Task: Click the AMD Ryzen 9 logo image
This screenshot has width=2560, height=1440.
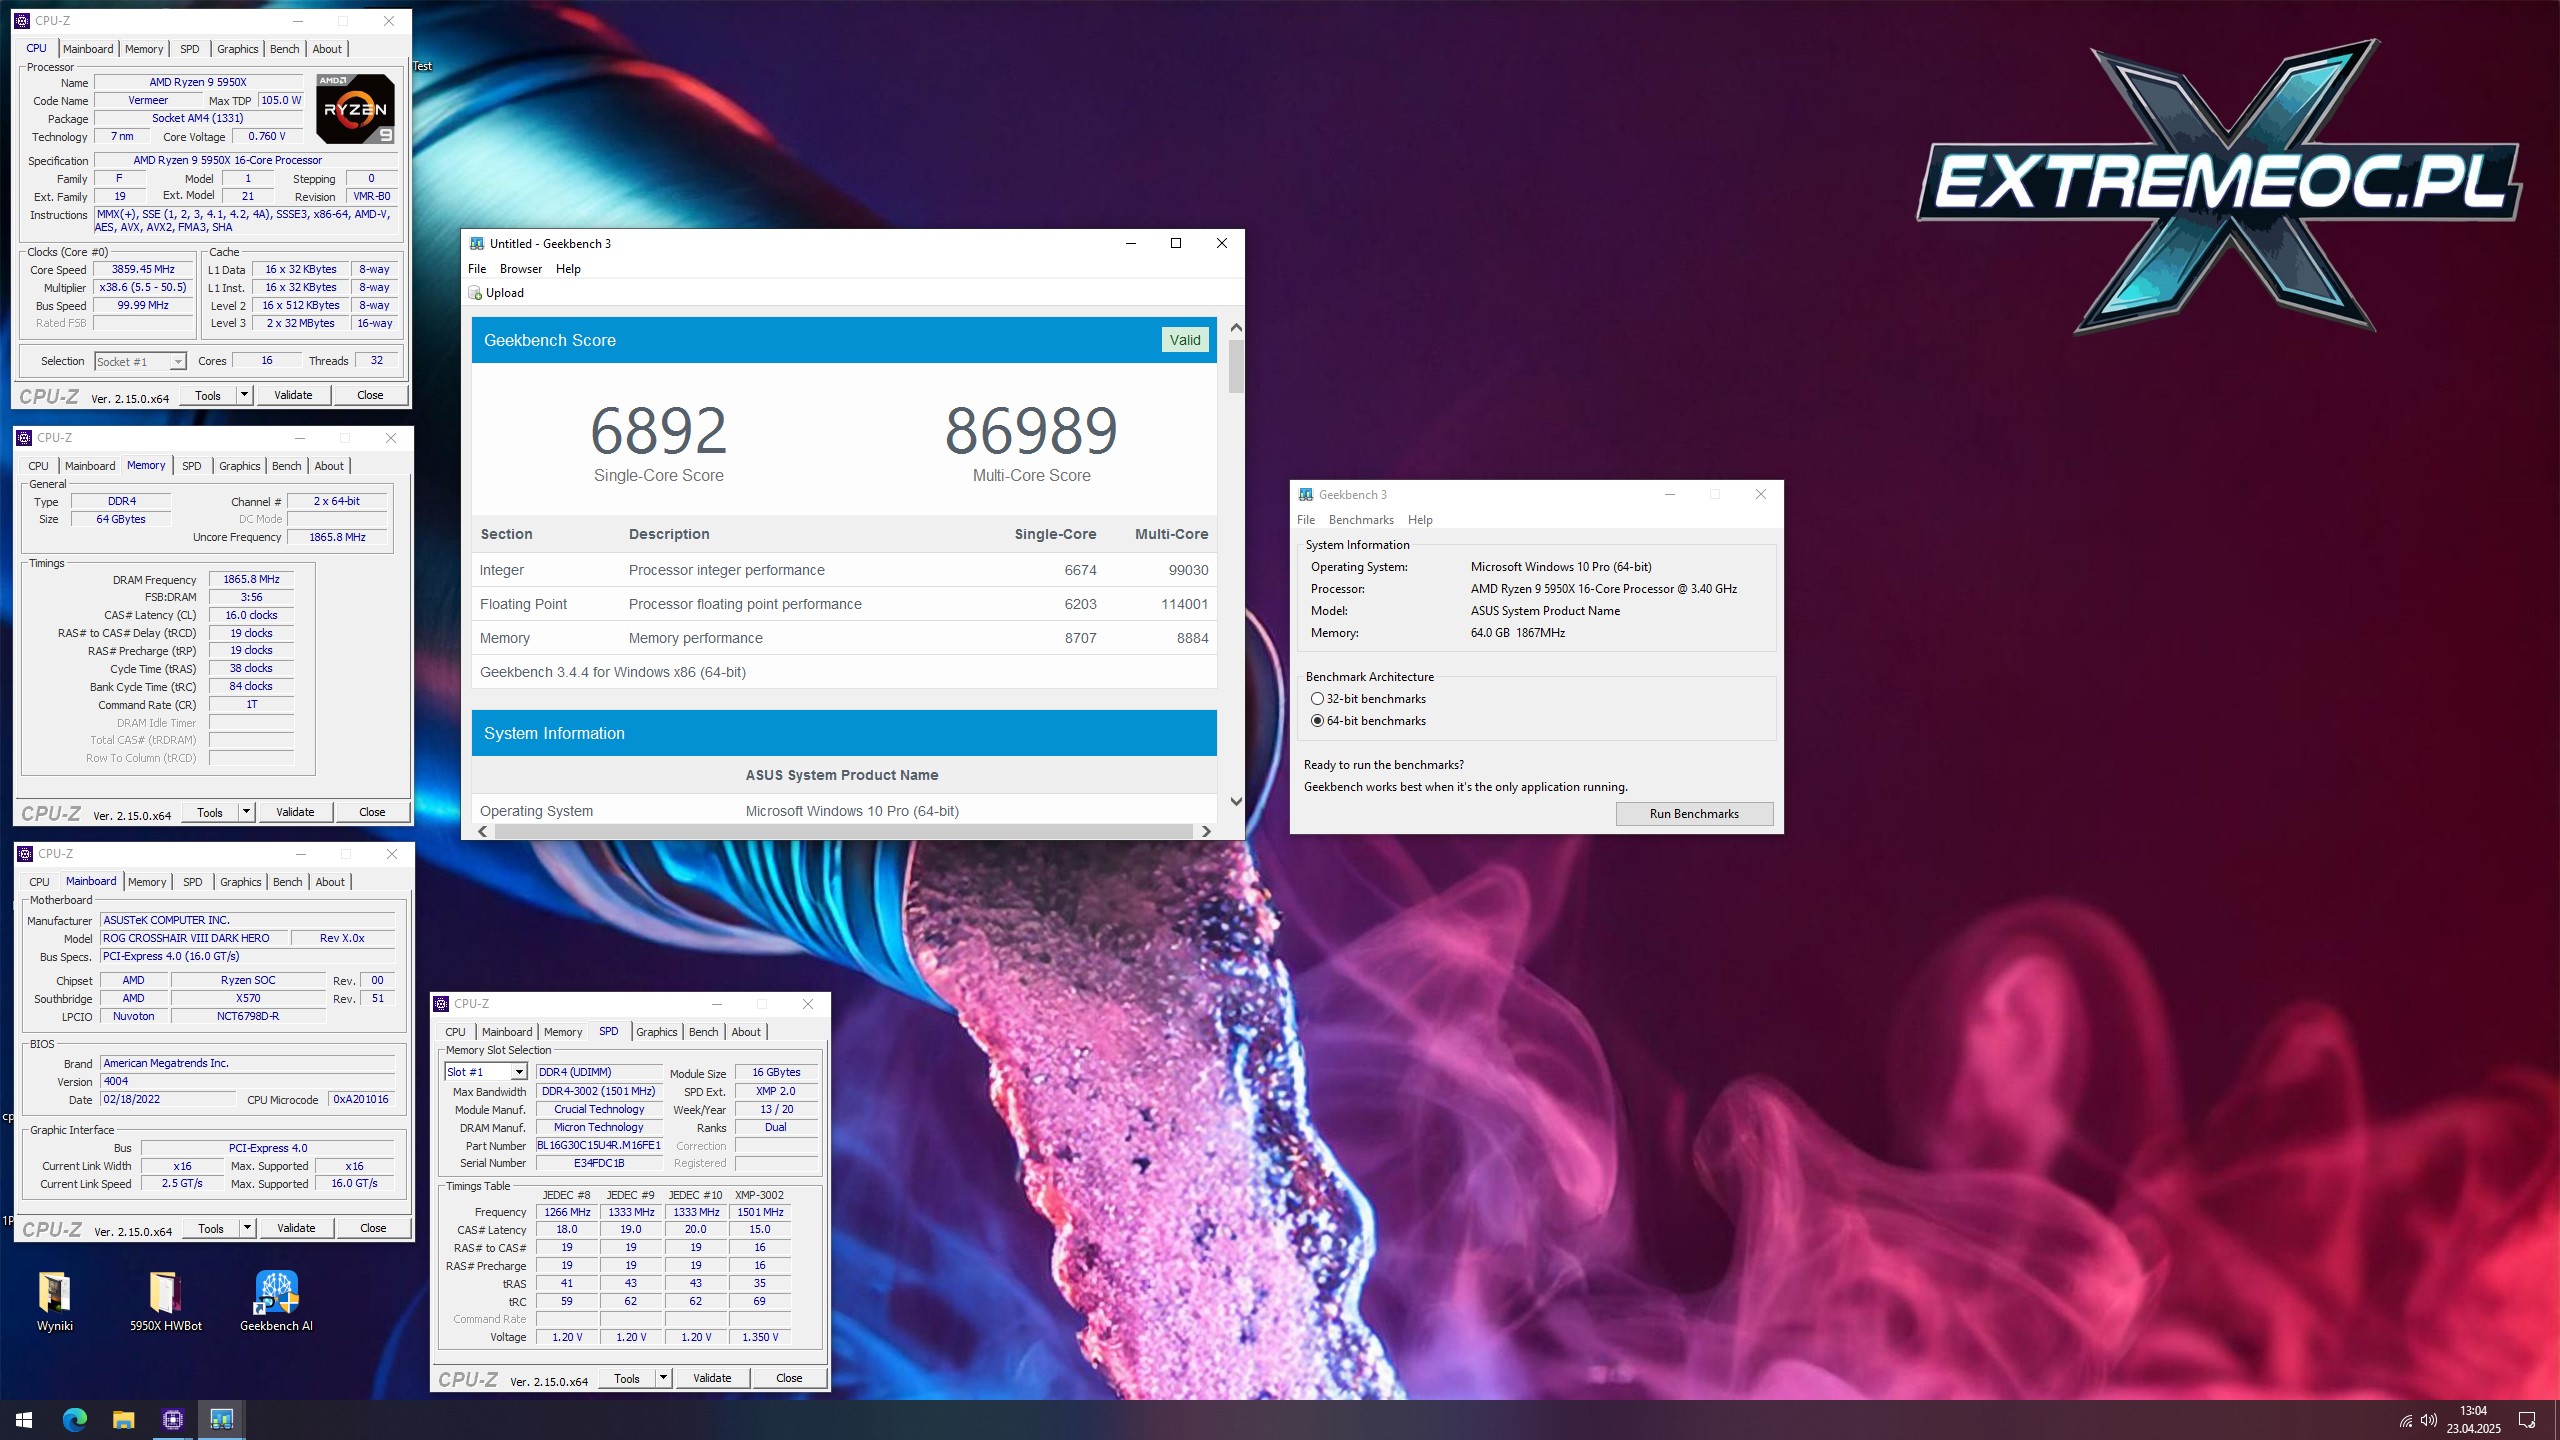Action: (355, 108)
